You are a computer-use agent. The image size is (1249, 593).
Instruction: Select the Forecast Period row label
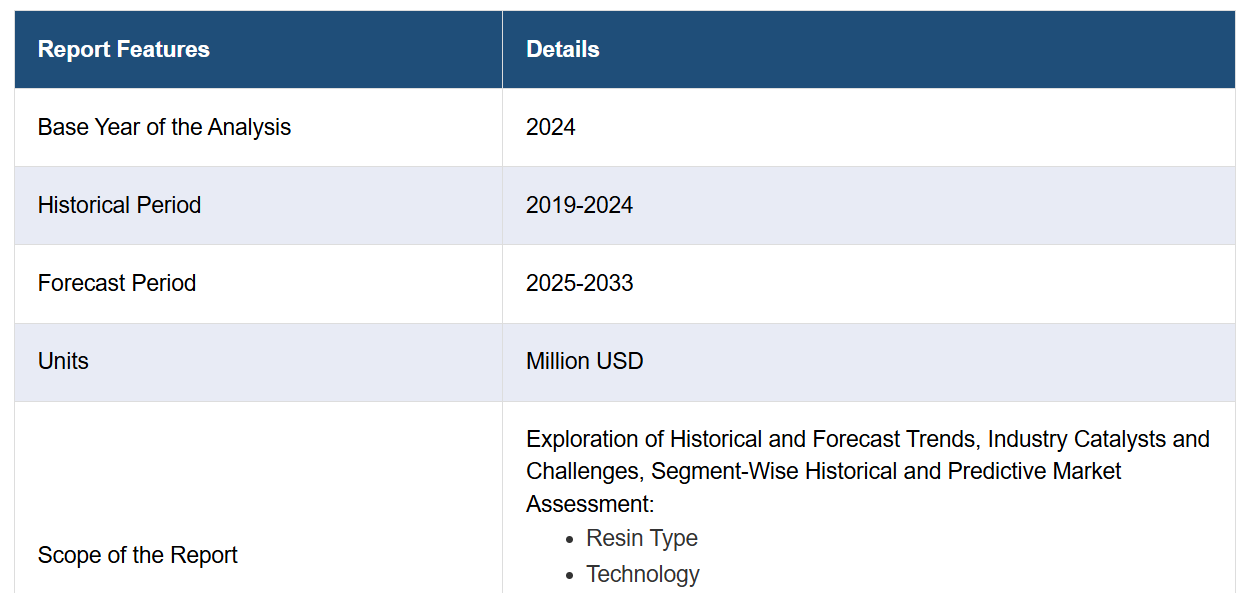[117, 284]
